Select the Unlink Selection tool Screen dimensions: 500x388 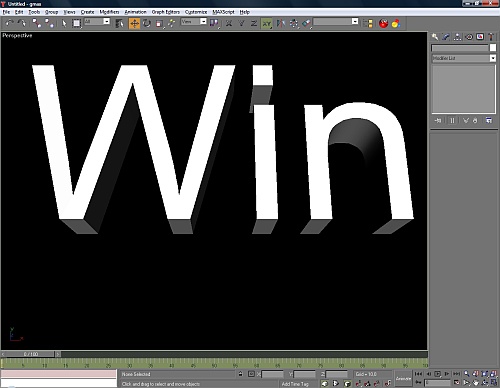tap(50, 23)
